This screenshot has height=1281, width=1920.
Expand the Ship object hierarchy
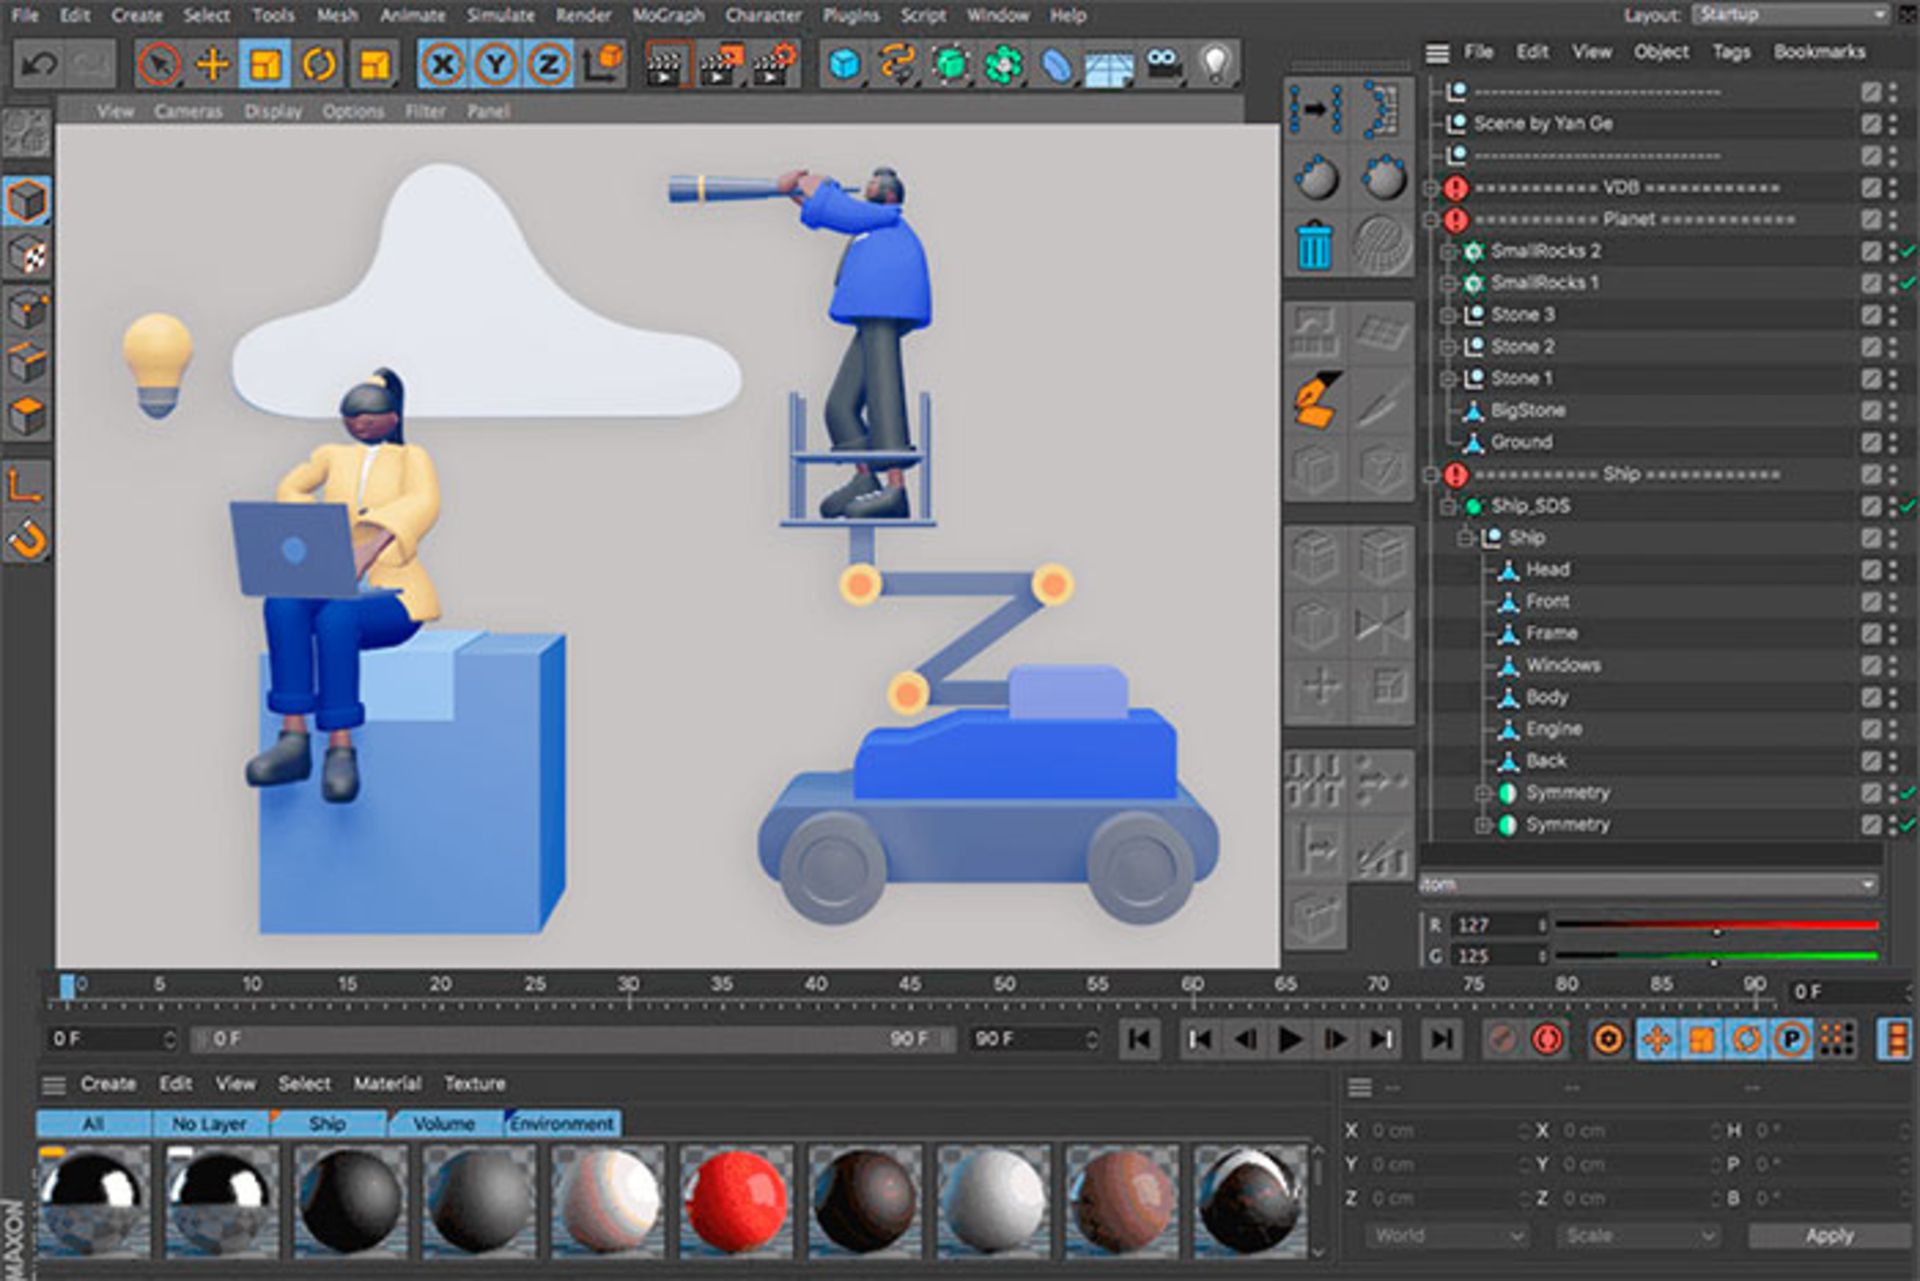[1461, 540]
